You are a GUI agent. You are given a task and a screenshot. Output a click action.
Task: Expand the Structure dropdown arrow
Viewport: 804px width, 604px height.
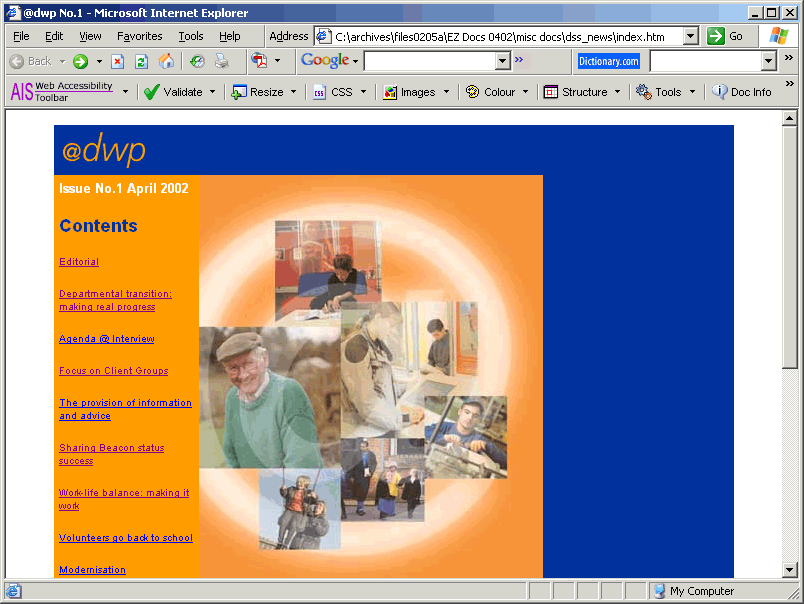(617, 92)
